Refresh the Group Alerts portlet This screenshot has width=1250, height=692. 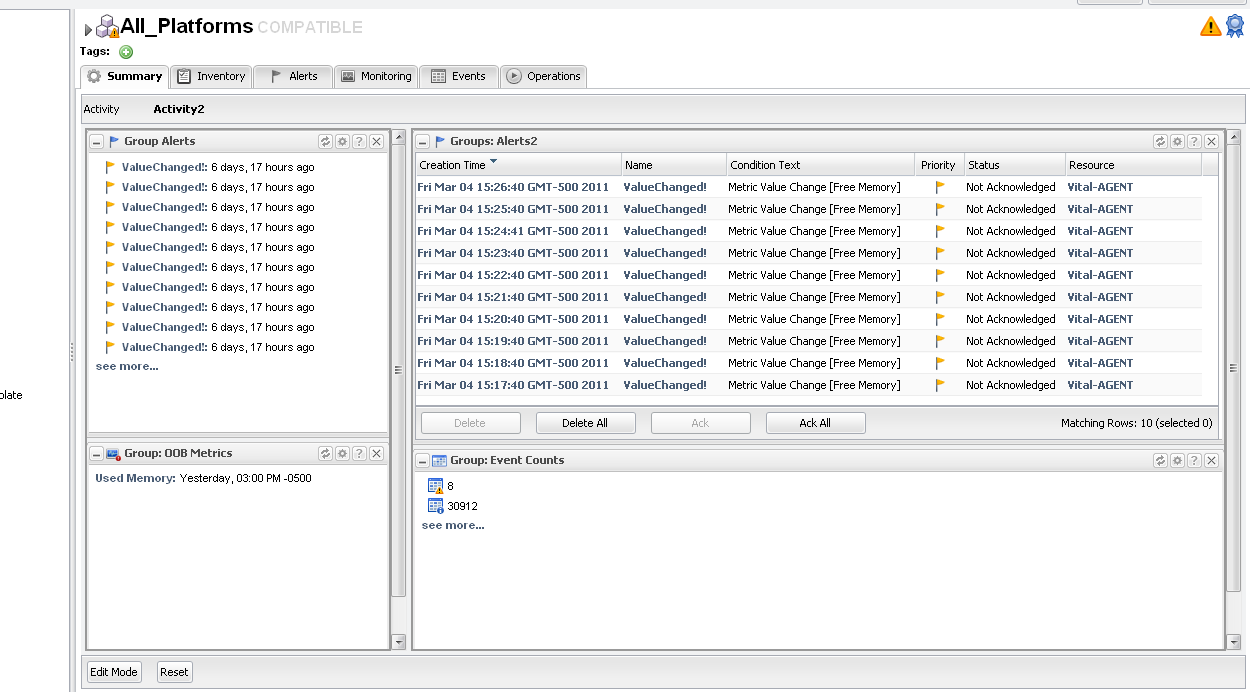click(x=325, y=142)
